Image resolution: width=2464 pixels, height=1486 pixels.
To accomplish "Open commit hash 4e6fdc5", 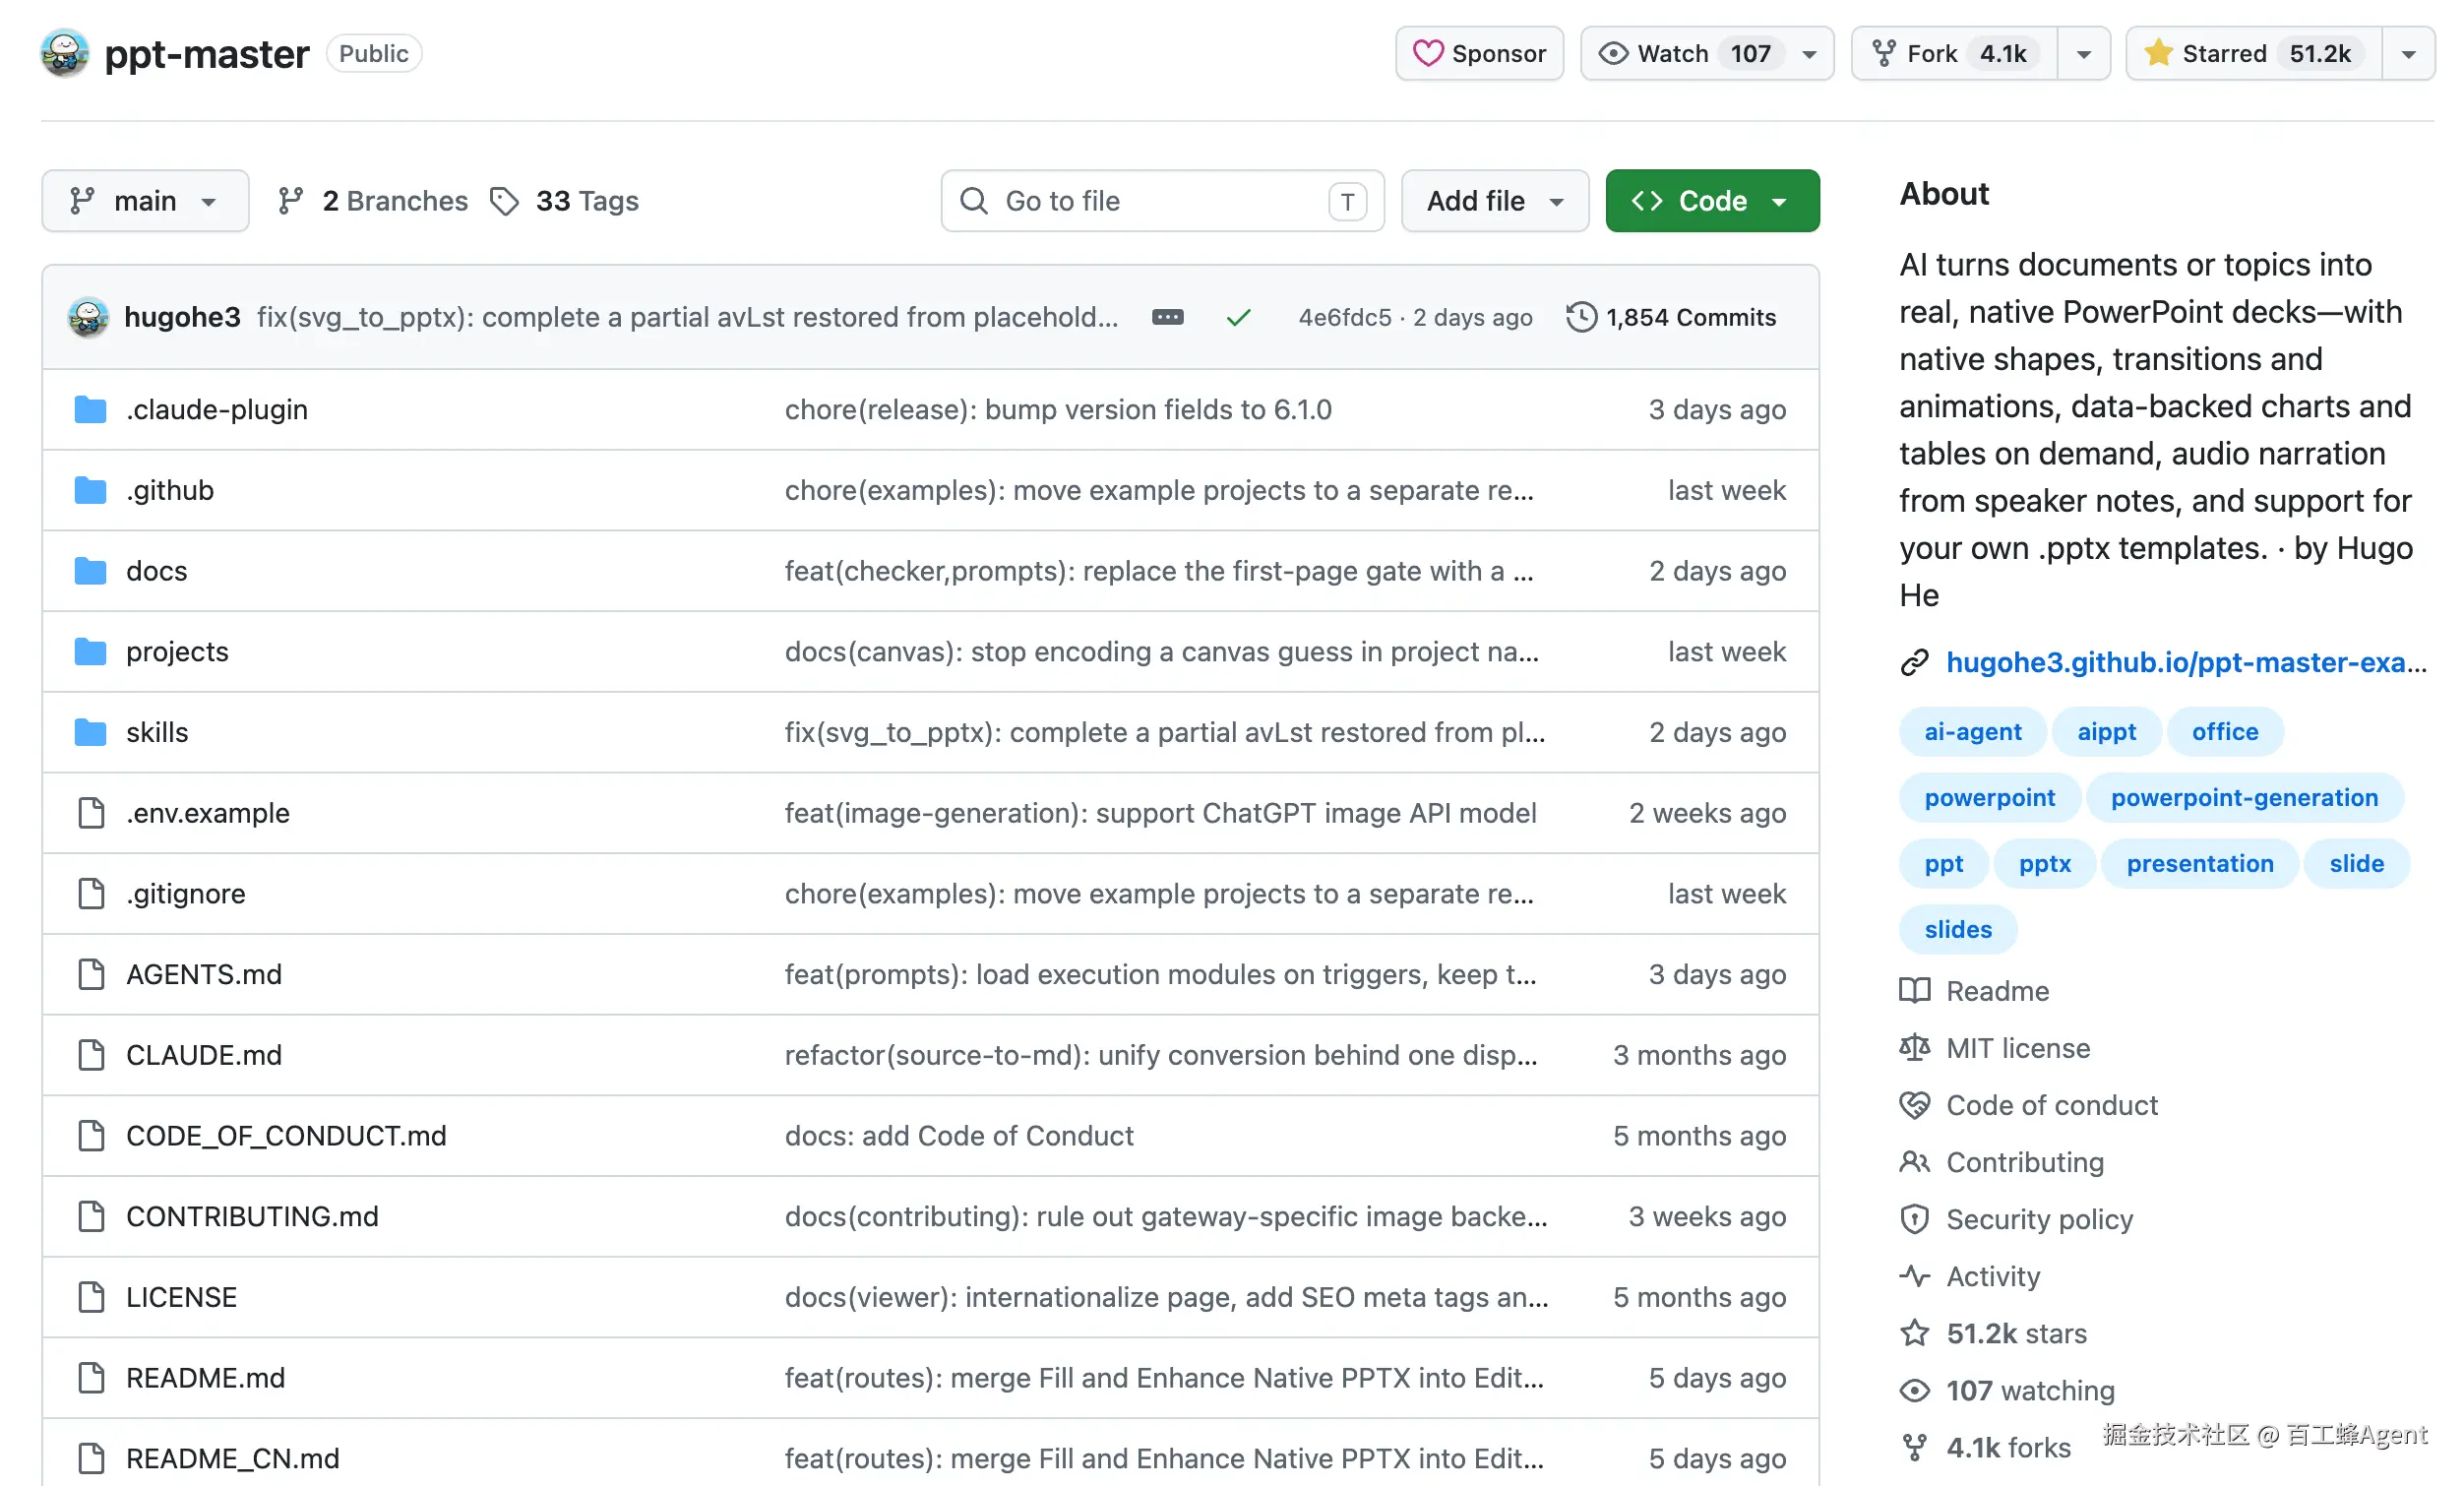I will (x=1344, y=317).
